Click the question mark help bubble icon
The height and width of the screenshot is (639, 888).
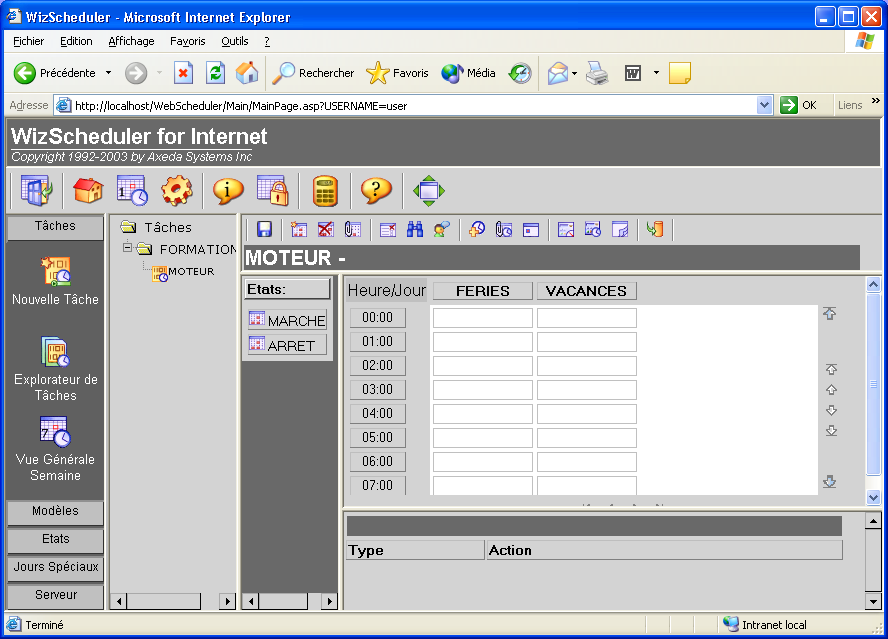(x=376, y=190)
